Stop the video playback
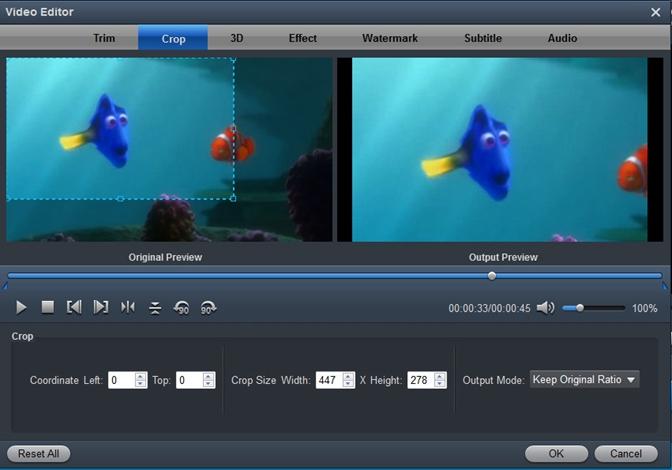 (x=48, y=307)
